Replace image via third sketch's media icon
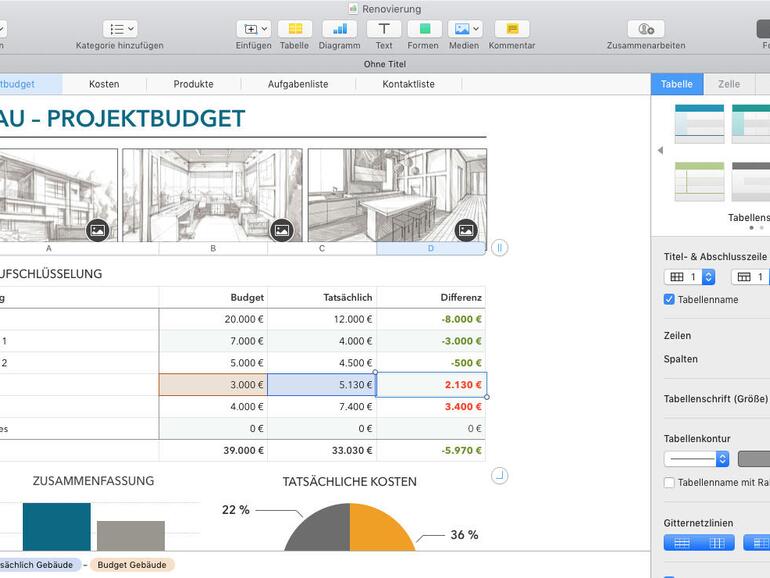Image resolution: width=770 pixels, height=578 pixels. [466, 230]
